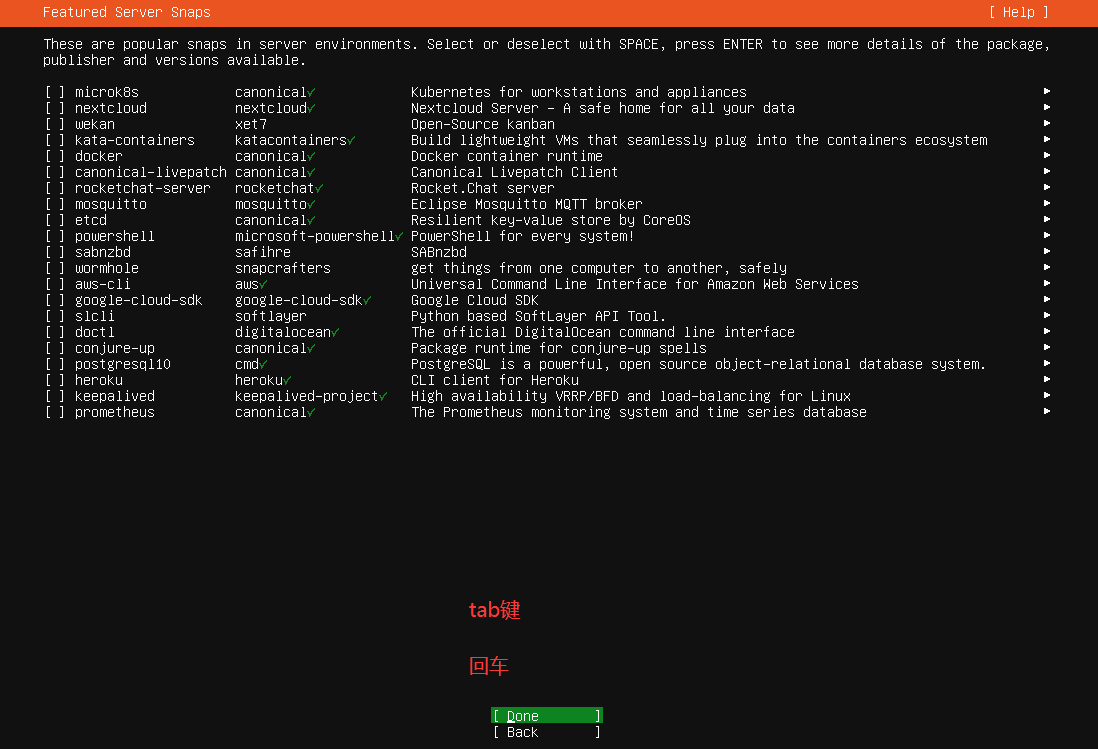Select the microk8s snap checkbox
The image size is (1098, 749).
coord(55,92)
